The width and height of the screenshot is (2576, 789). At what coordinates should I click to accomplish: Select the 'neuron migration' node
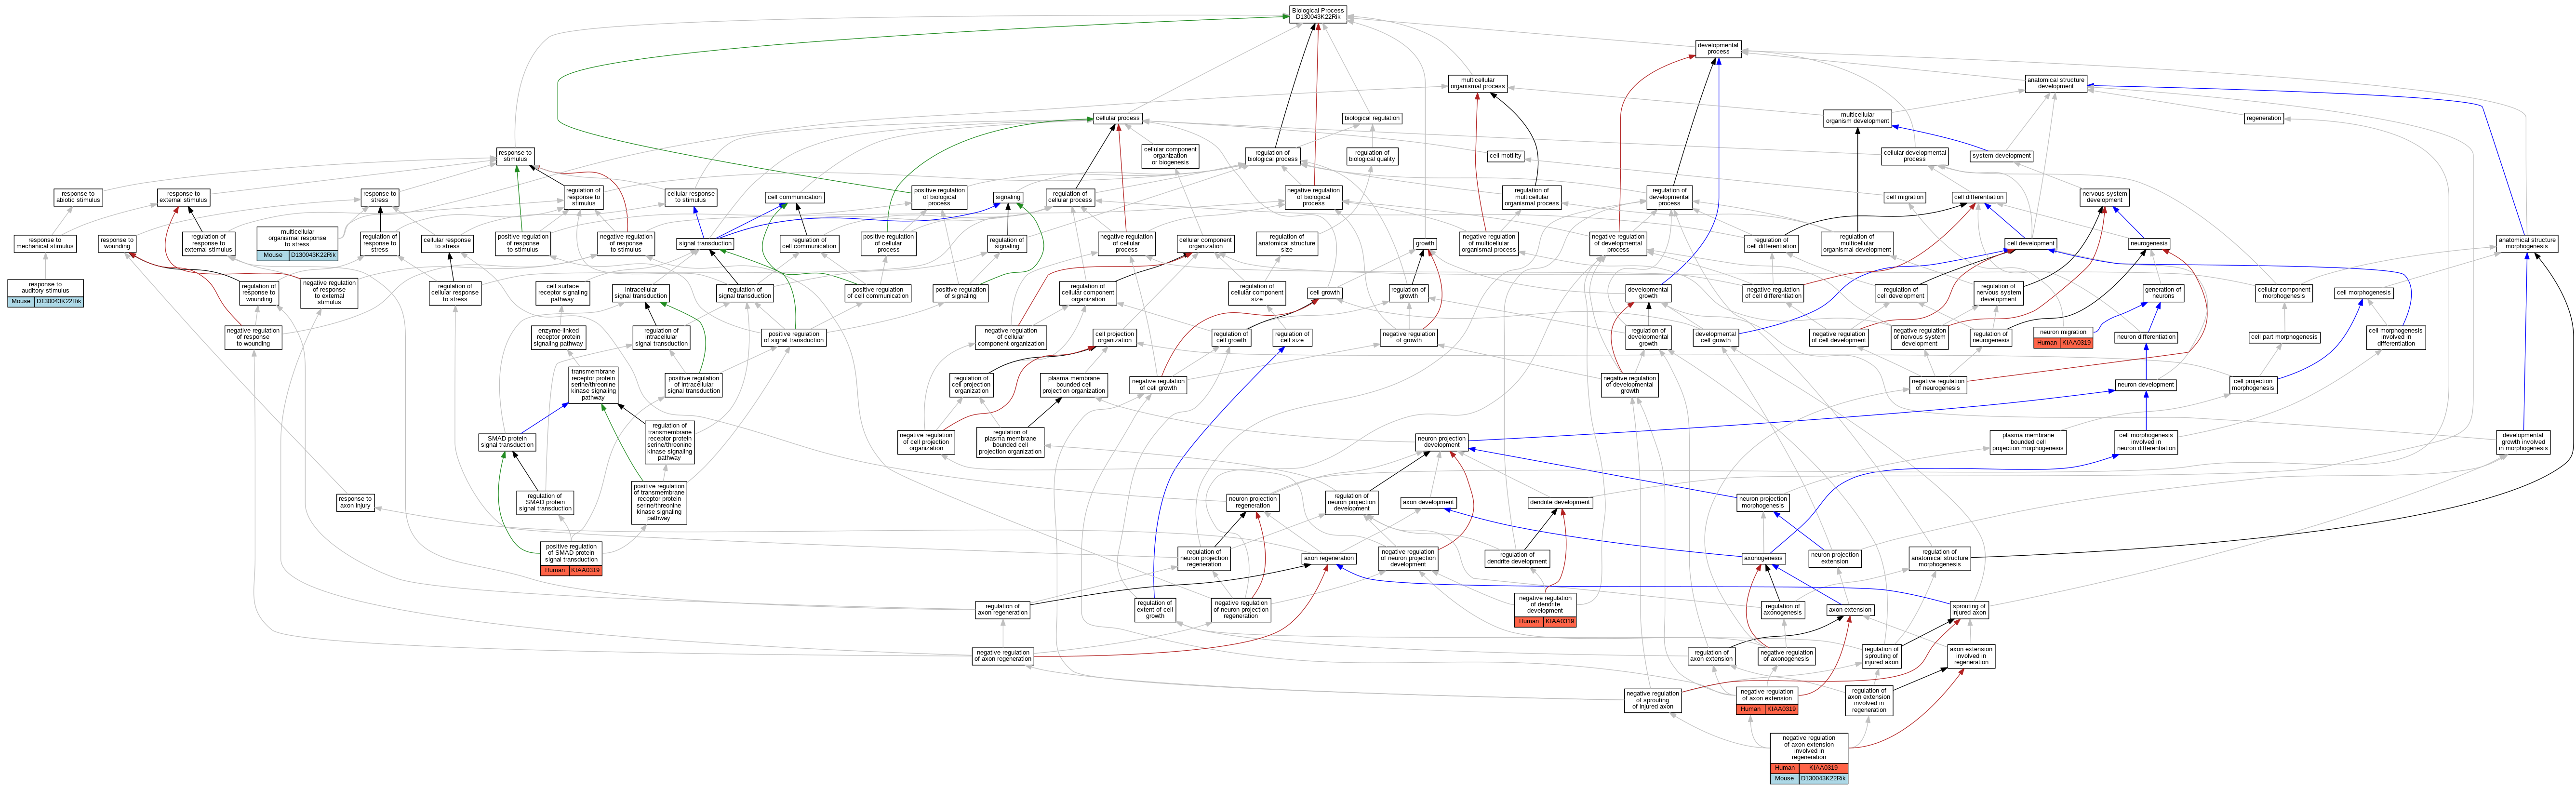click(2063, 337)
